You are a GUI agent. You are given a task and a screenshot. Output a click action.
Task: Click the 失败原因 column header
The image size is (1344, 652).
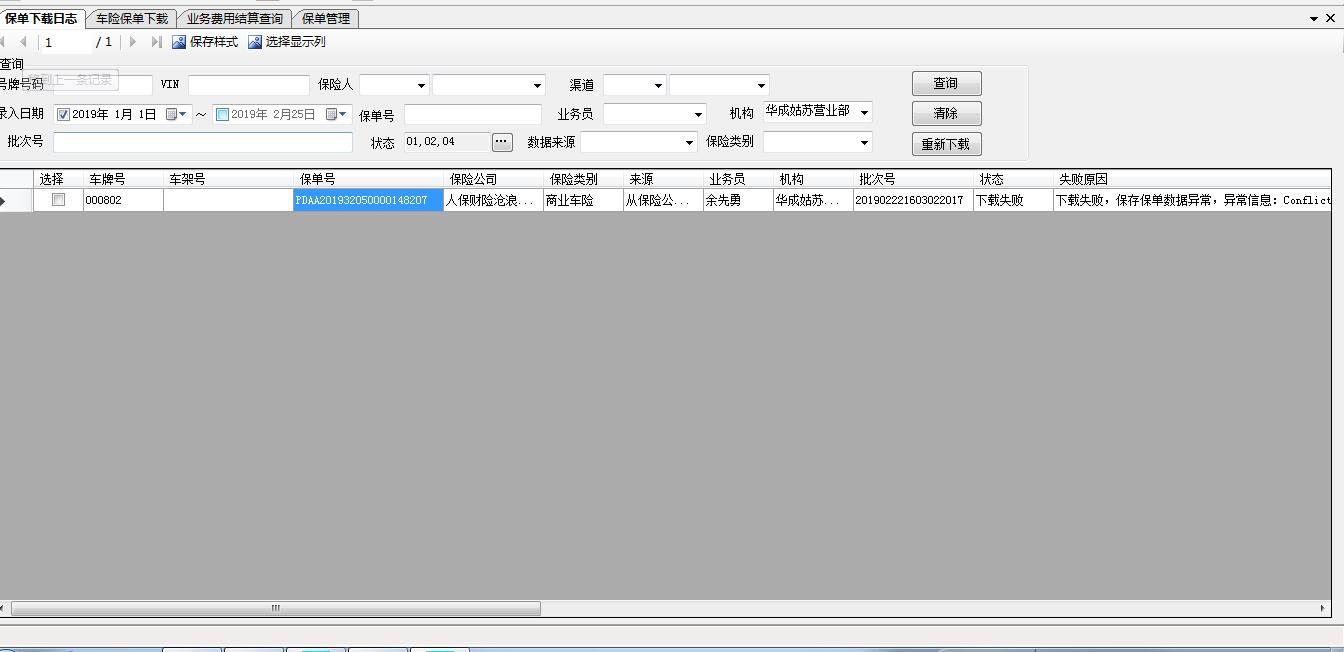(1192, 179)
